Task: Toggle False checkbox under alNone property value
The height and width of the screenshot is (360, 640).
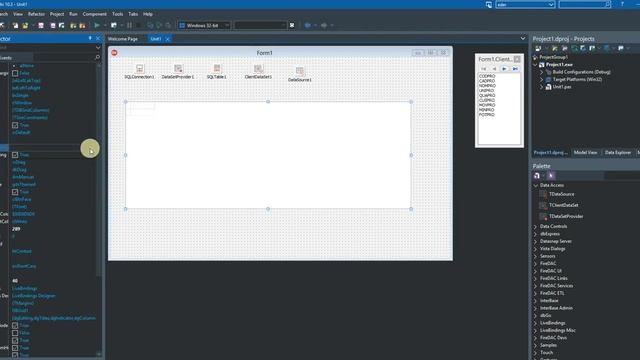Action: [x=15, y=73]
